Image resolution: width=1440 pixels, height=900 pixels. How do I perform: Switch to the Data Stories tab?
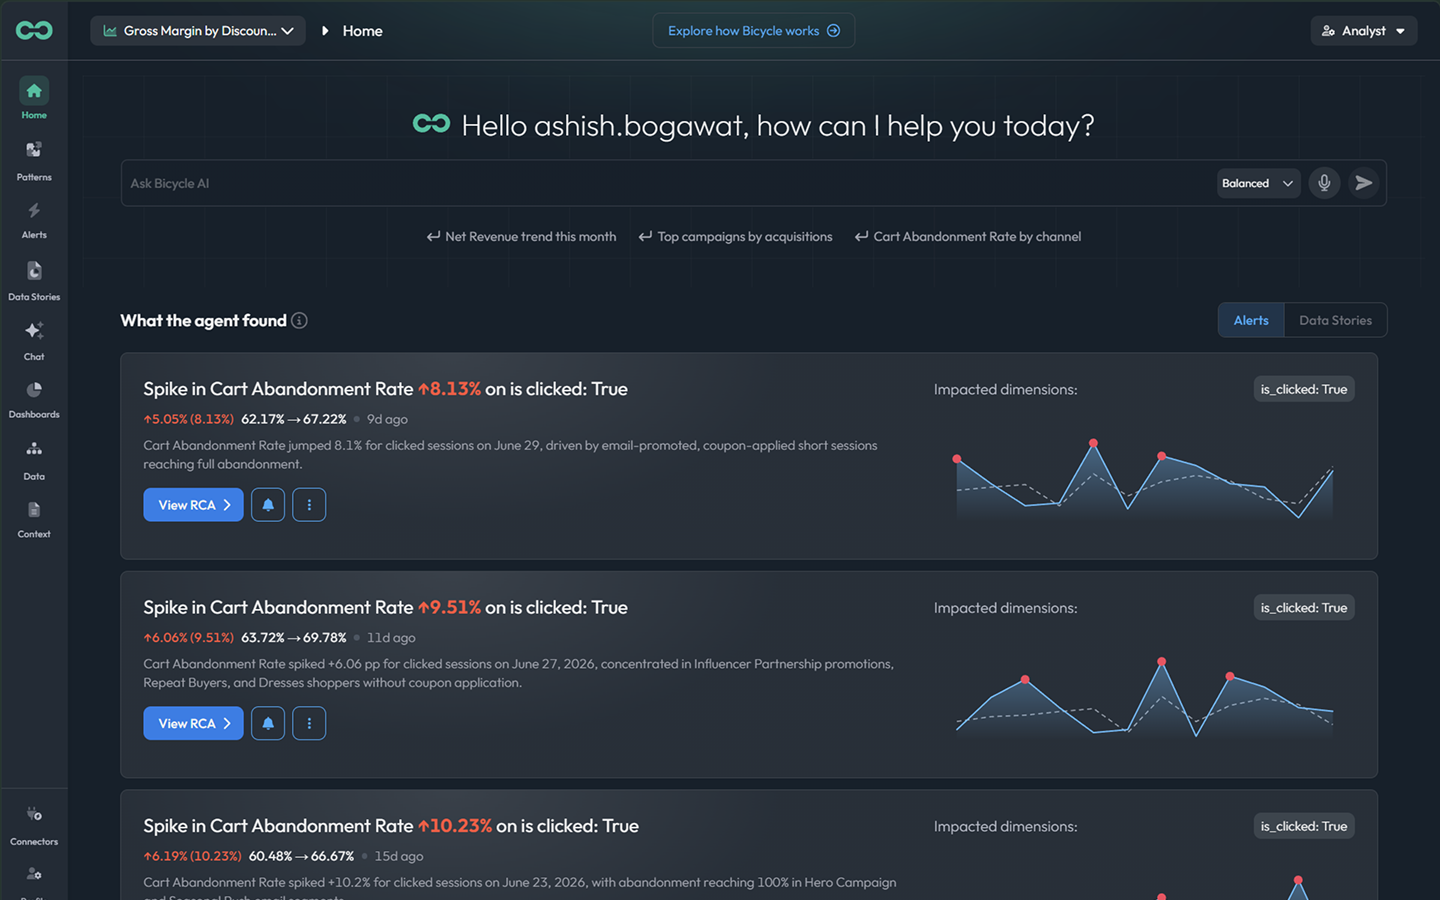click(1335, 320)
